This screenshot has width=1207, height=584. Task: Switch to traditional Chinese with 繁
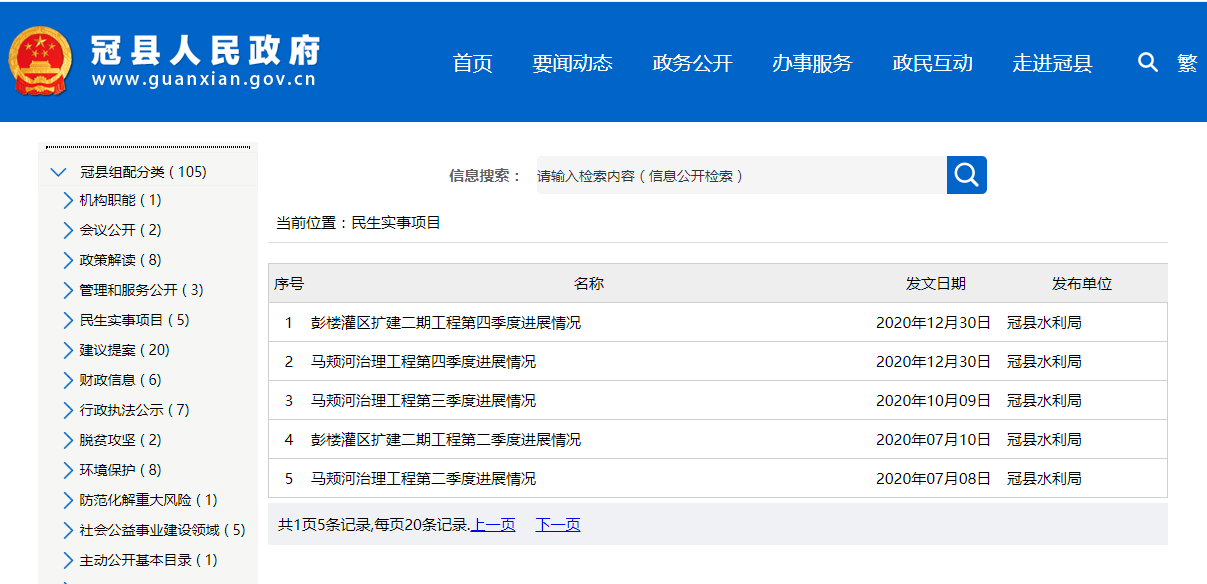click(x=1187, y=63)
